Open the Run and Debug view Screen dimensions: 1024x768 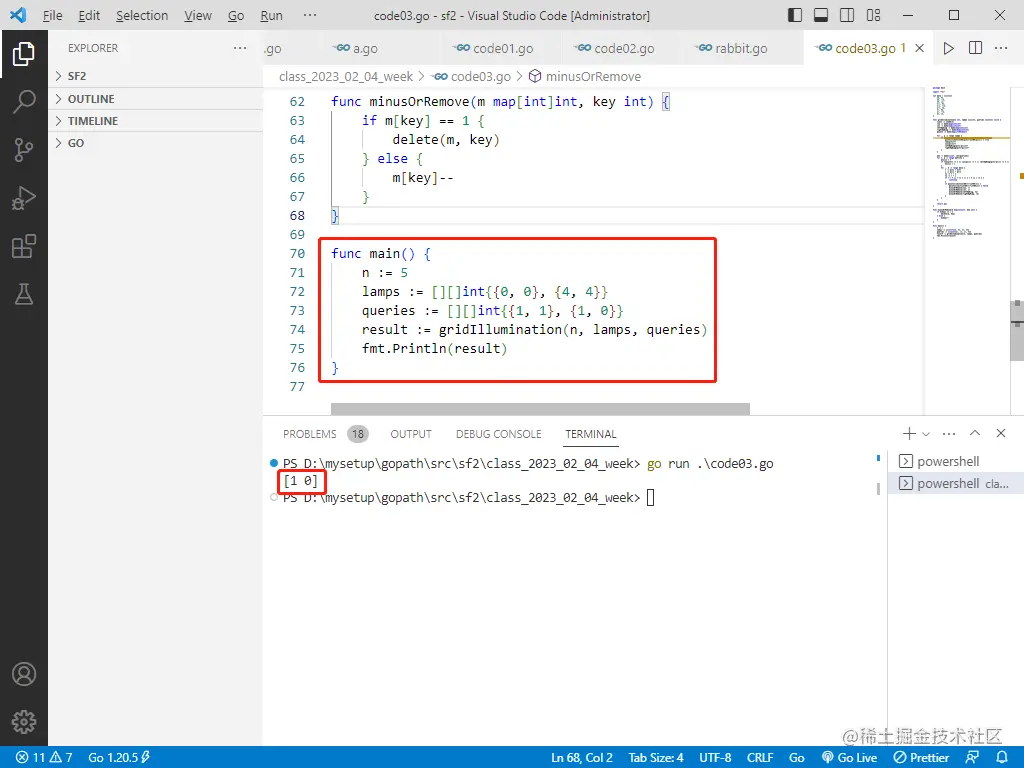pyautogui.click(x=24, y=198)
